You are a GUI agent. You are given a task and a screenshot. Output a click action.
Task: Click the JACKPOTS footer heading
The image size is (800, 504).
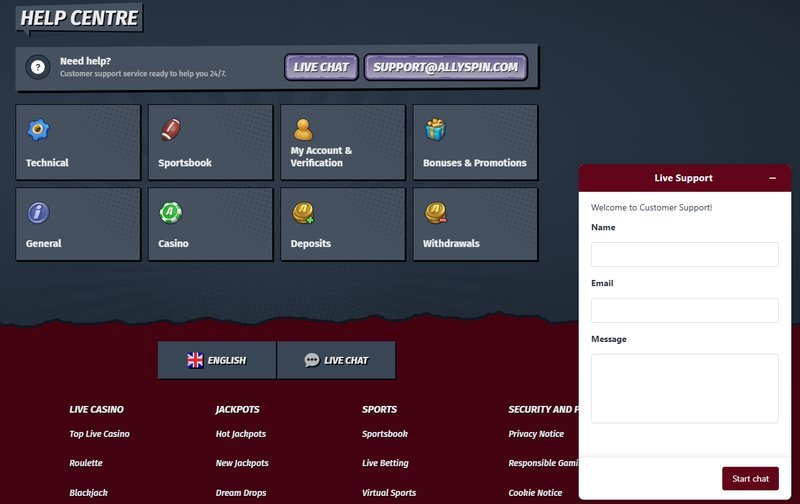[237, 409]
